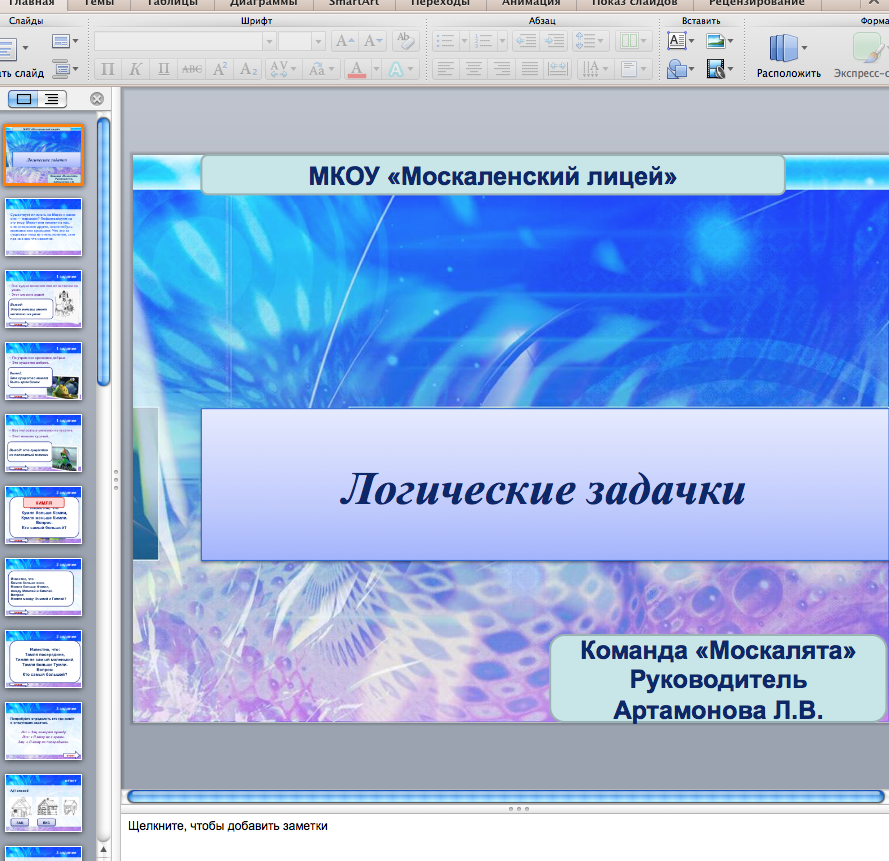The image size is (889, 861).
Task: Open the font size dropdown
Action: (x=318, y=41)
